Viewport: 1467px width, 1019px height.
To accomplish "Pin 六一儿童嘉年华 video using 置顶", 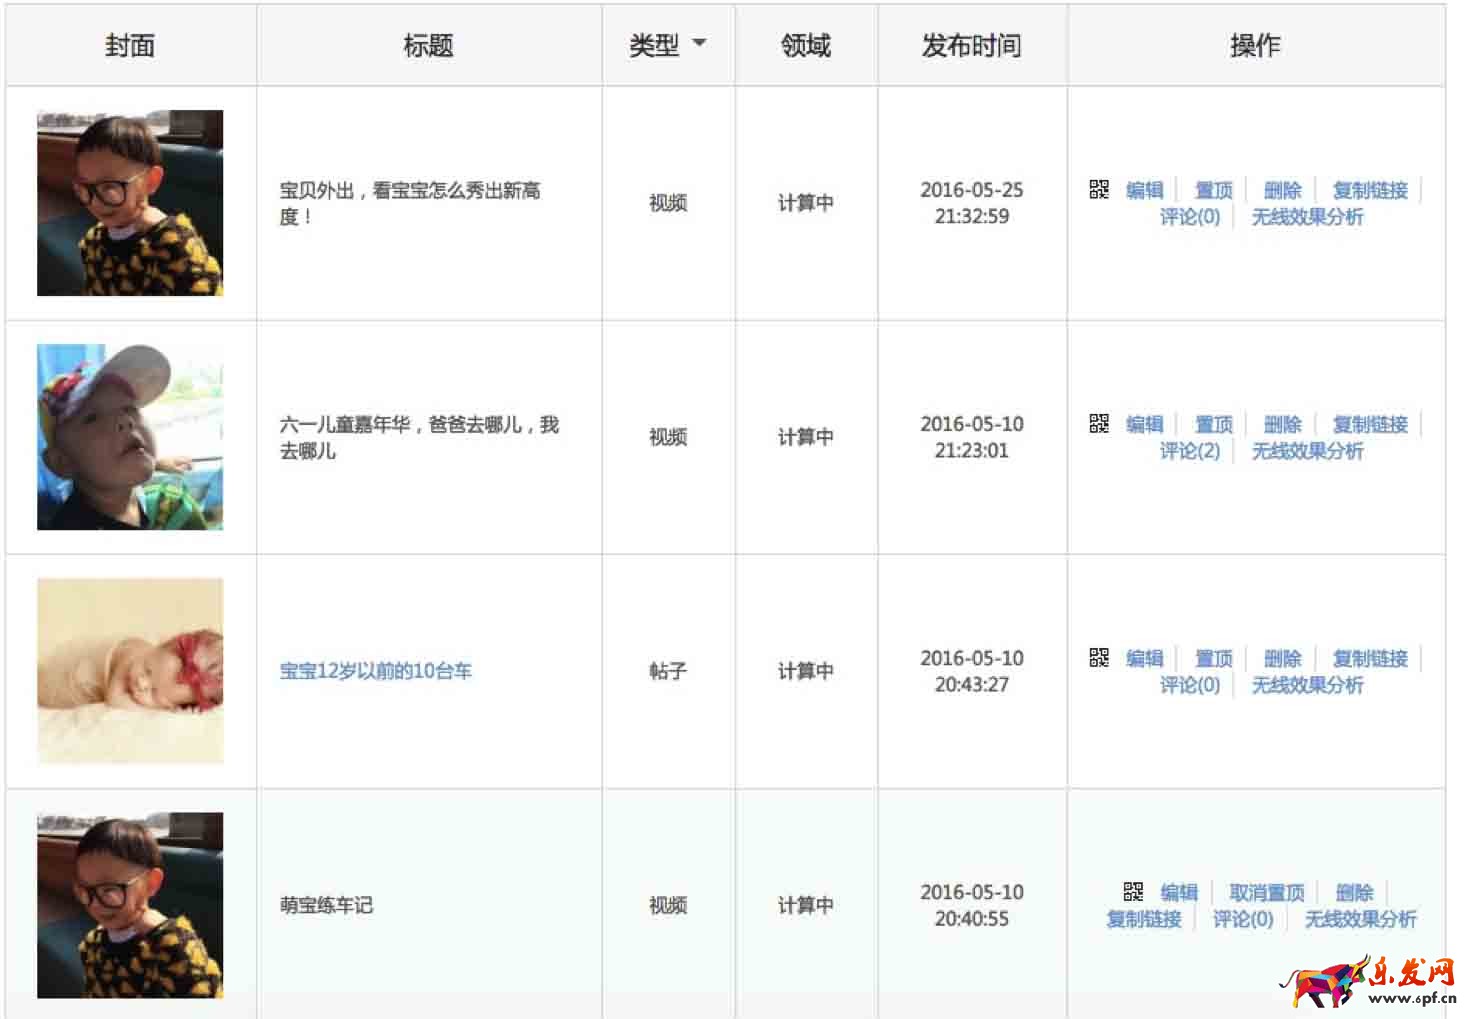I will (1213, 424).
